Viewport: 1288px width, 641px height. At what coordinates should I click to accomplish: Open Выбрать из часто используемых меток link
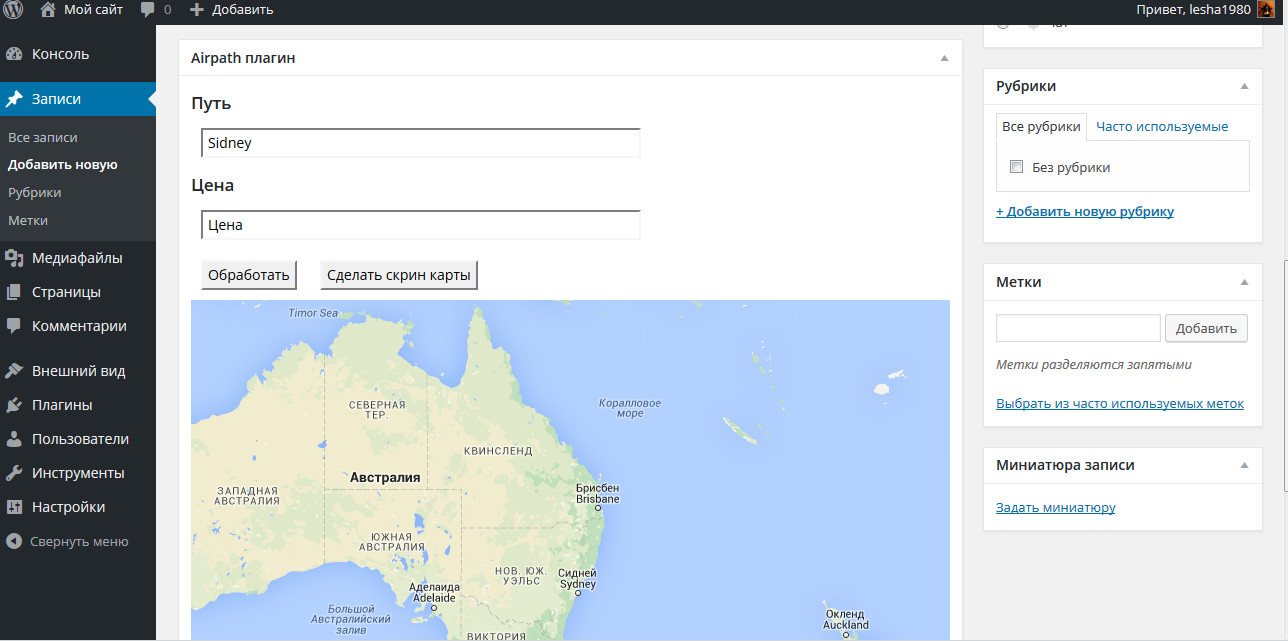(x=1120, y=404)
